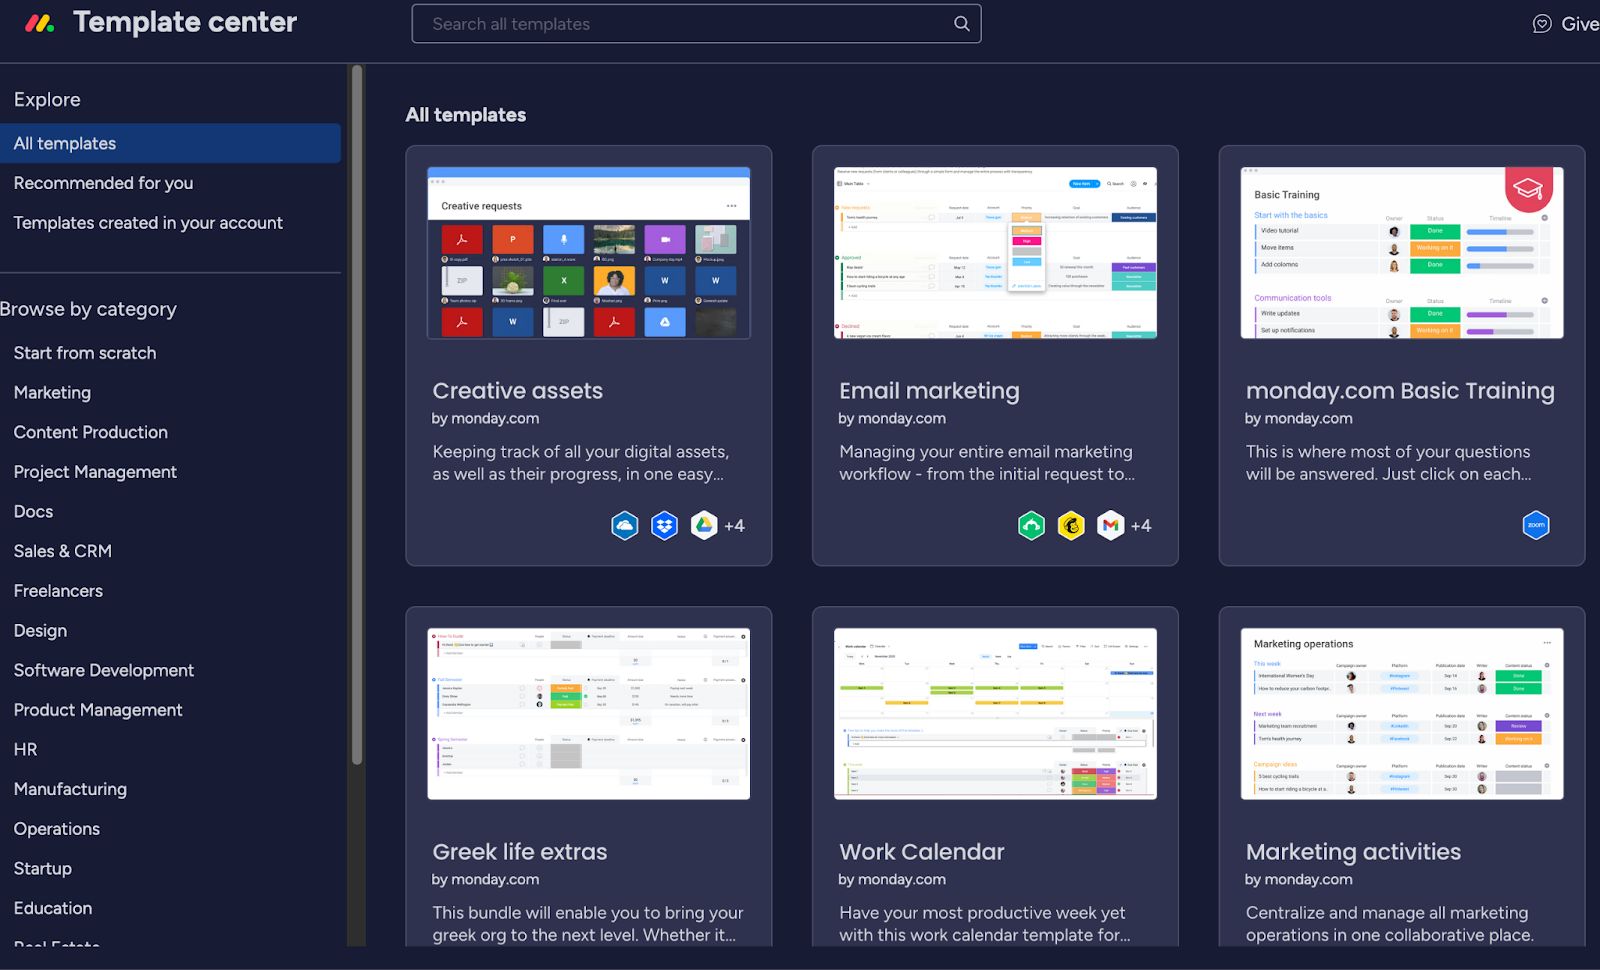
Task: Select the Freelancers category
Action: pyautogui.click(x=58, y=591)
